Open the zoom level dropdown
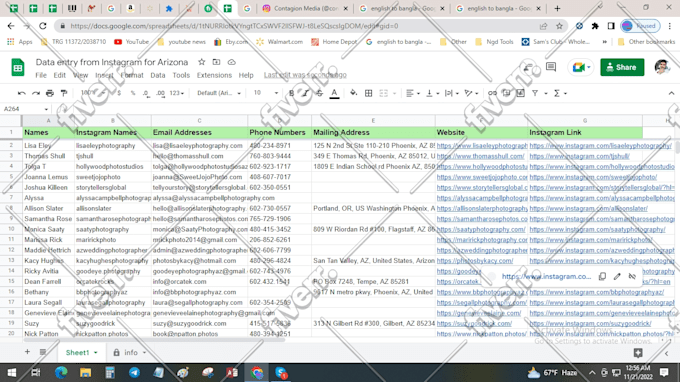 pos(93,93)
